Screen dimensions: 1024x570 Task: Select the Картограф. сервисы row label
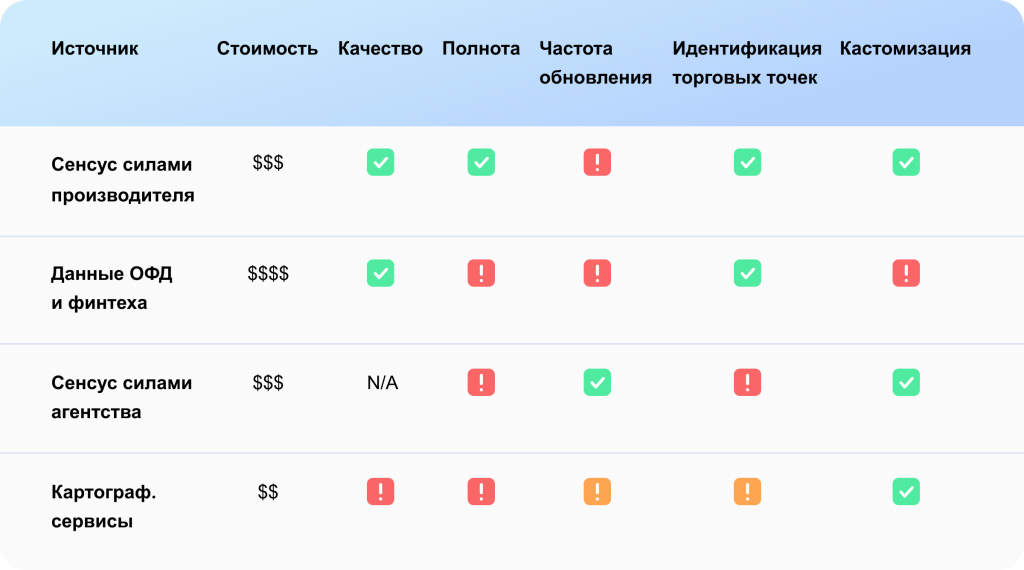[103, 506]
